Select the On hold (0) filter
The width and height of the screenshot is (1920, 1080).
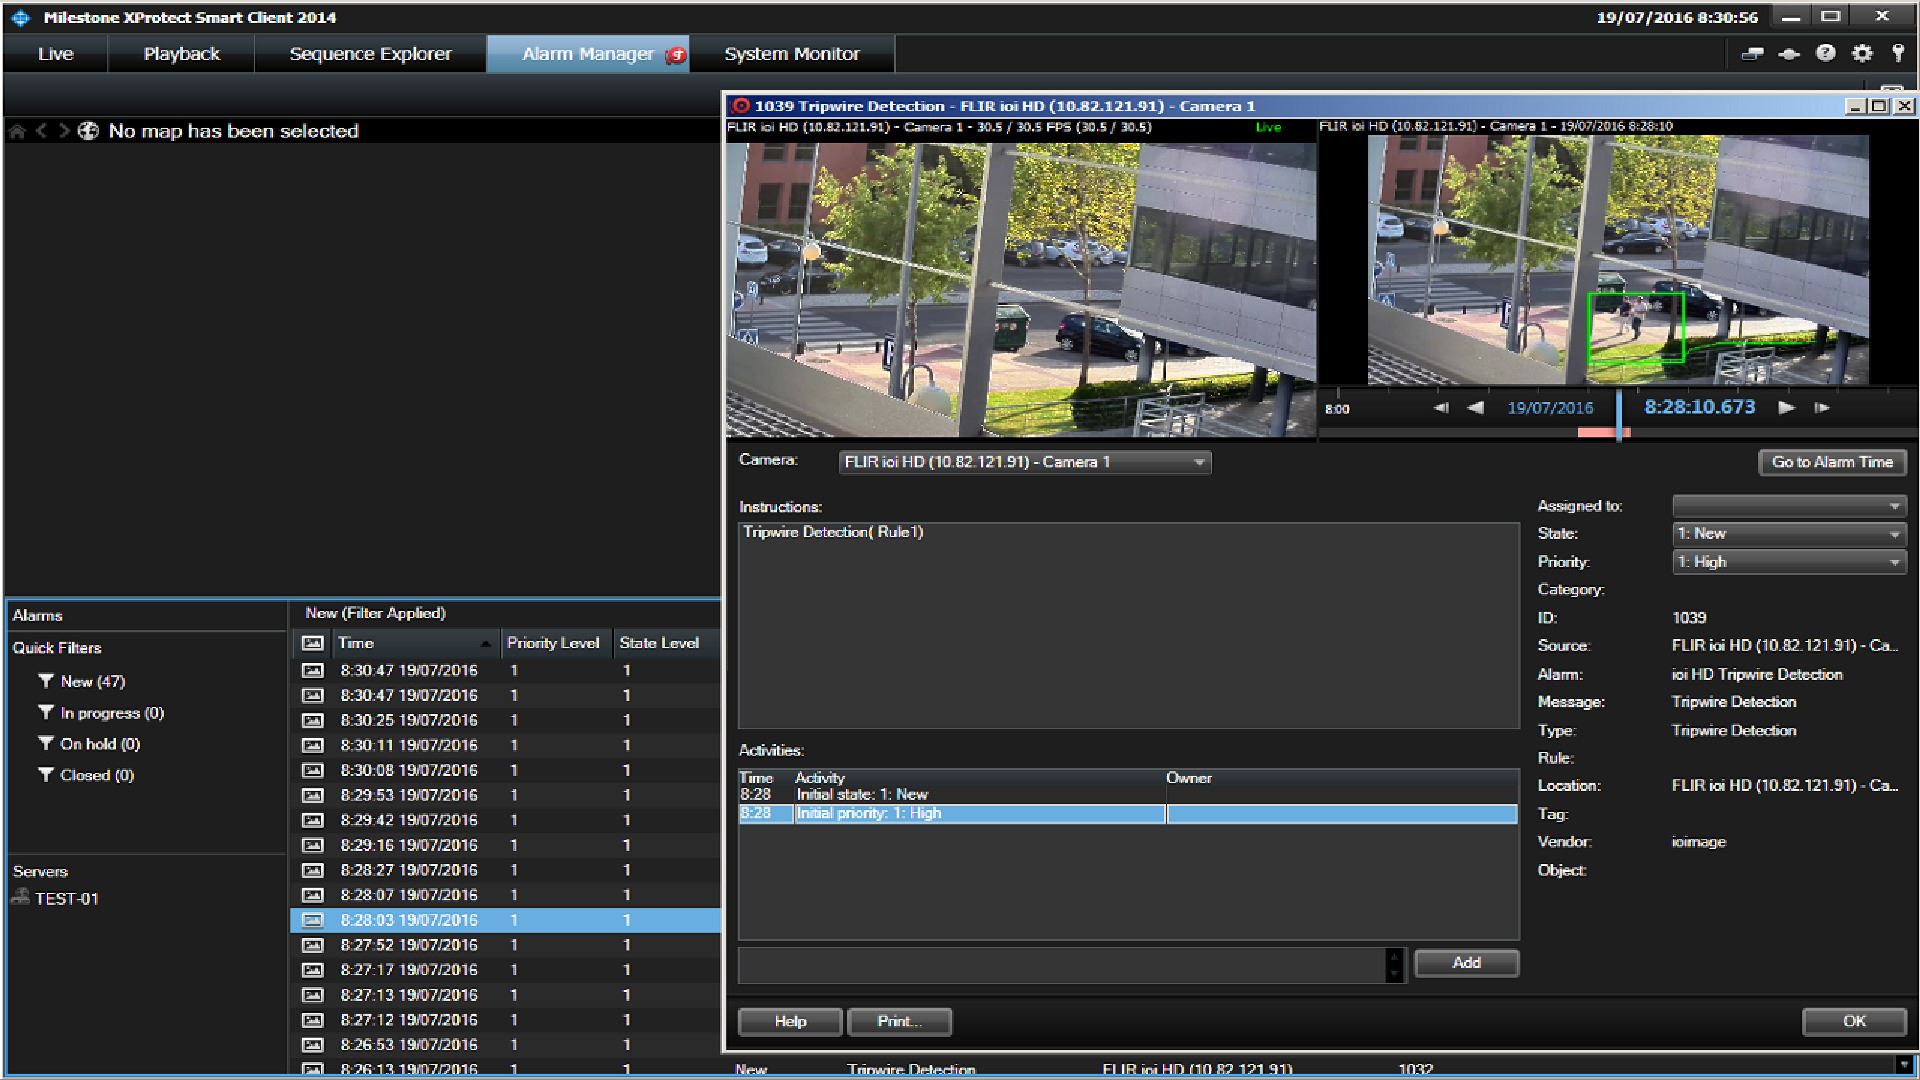coord(100,744)
